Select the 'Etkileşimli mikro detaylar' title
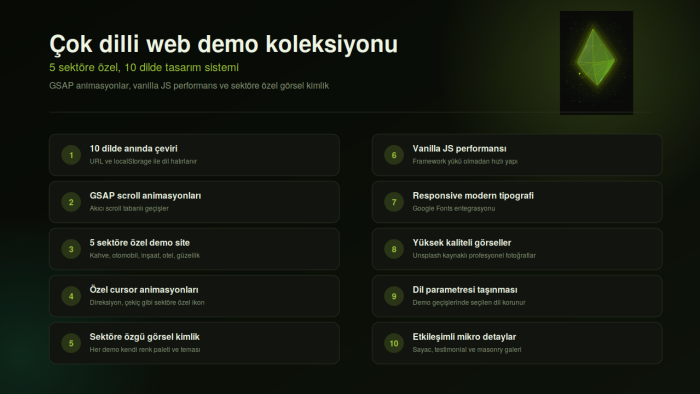The image size is (700, 394). 464,337
